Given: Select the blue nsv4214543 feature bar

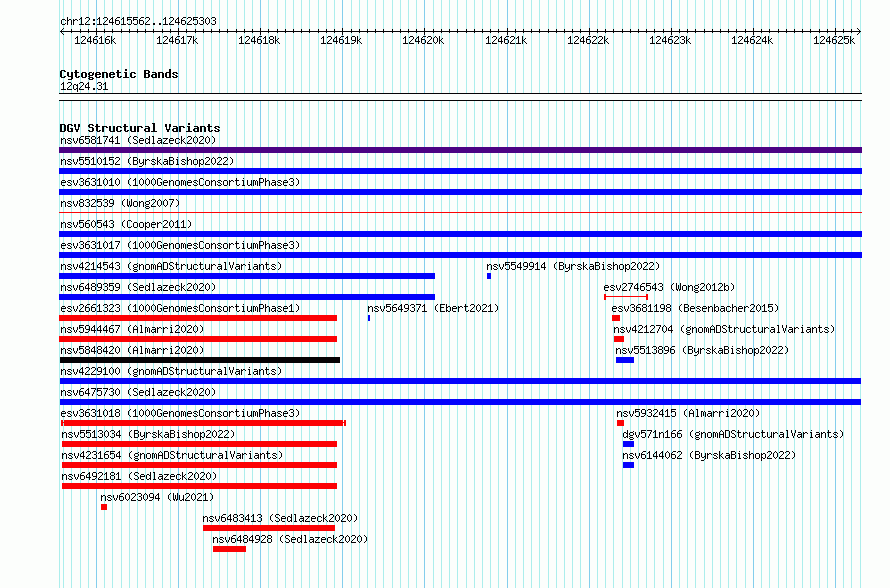Looking at the screenshot, I should (247, 276).
